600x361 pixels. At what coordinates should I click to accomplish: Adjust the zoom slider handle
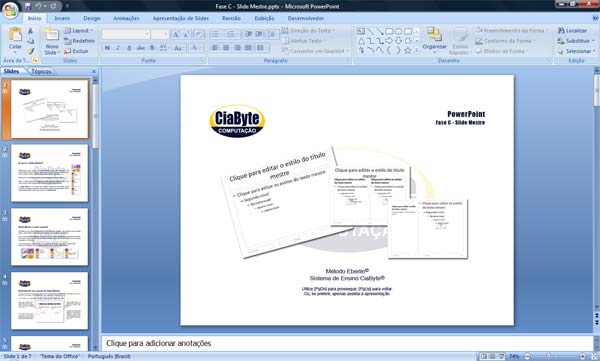[x=548, y=356]
